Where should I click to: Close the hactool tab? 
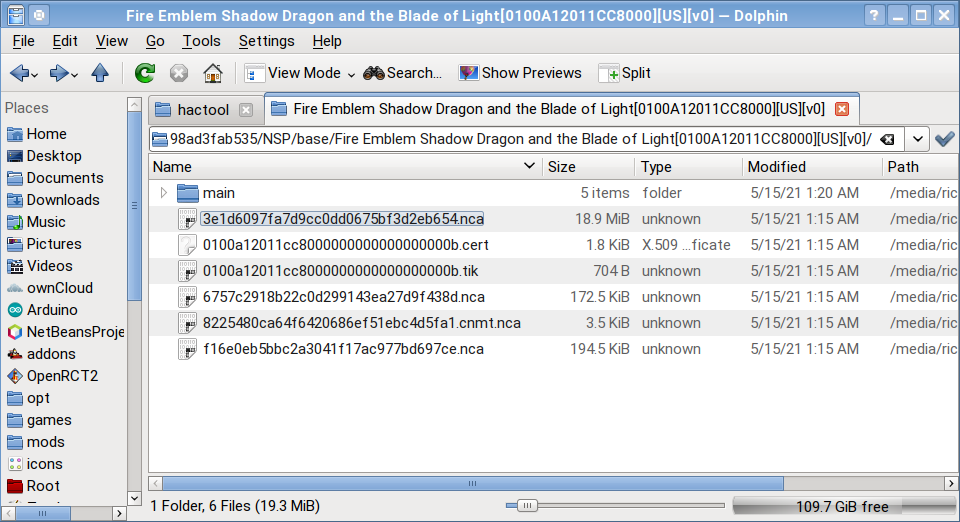246,110
